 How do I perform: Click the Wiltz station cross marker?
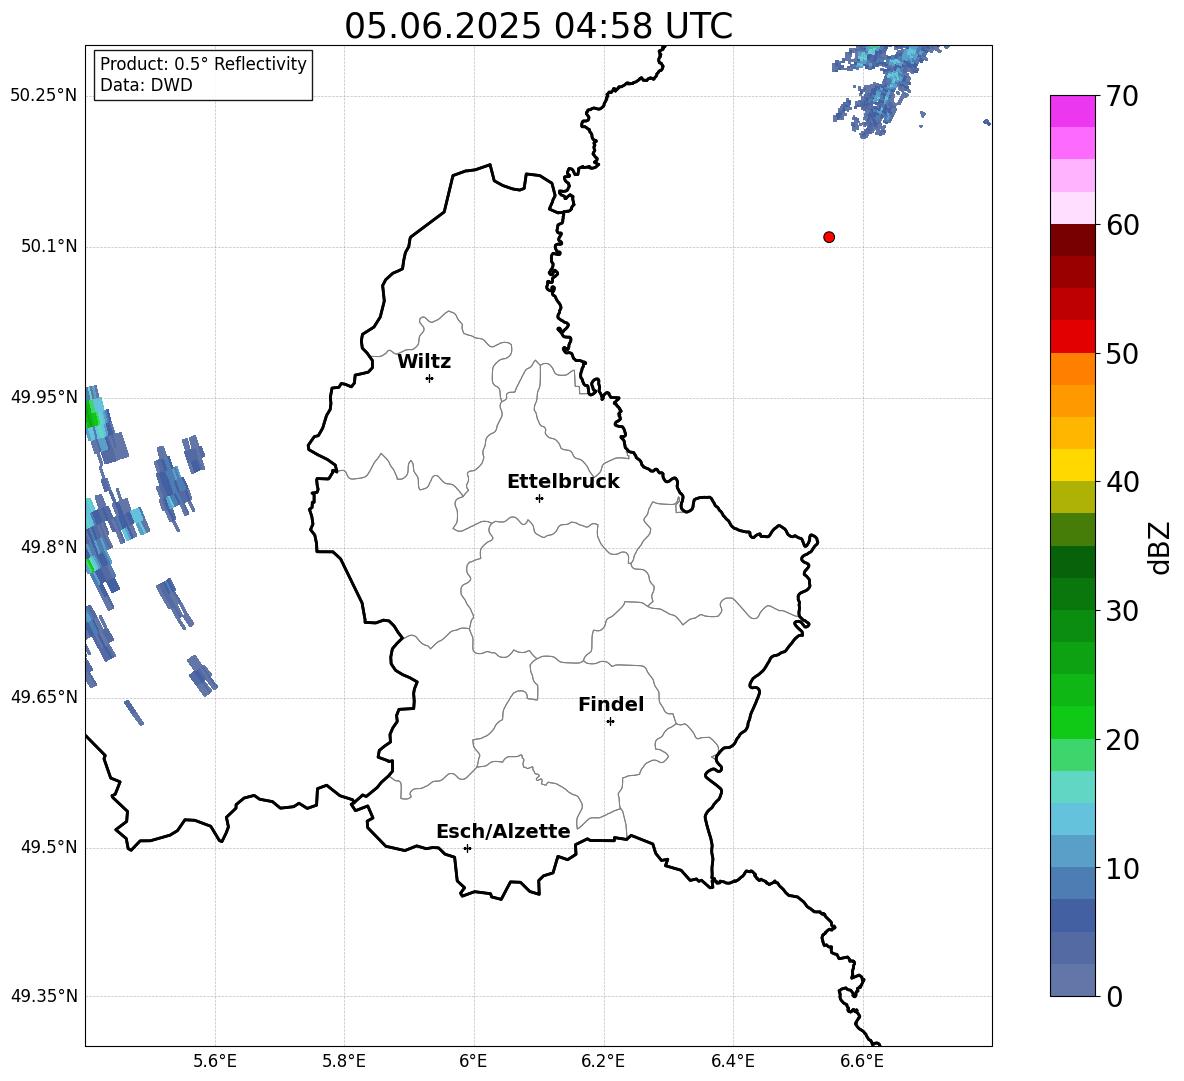[430, 378]
